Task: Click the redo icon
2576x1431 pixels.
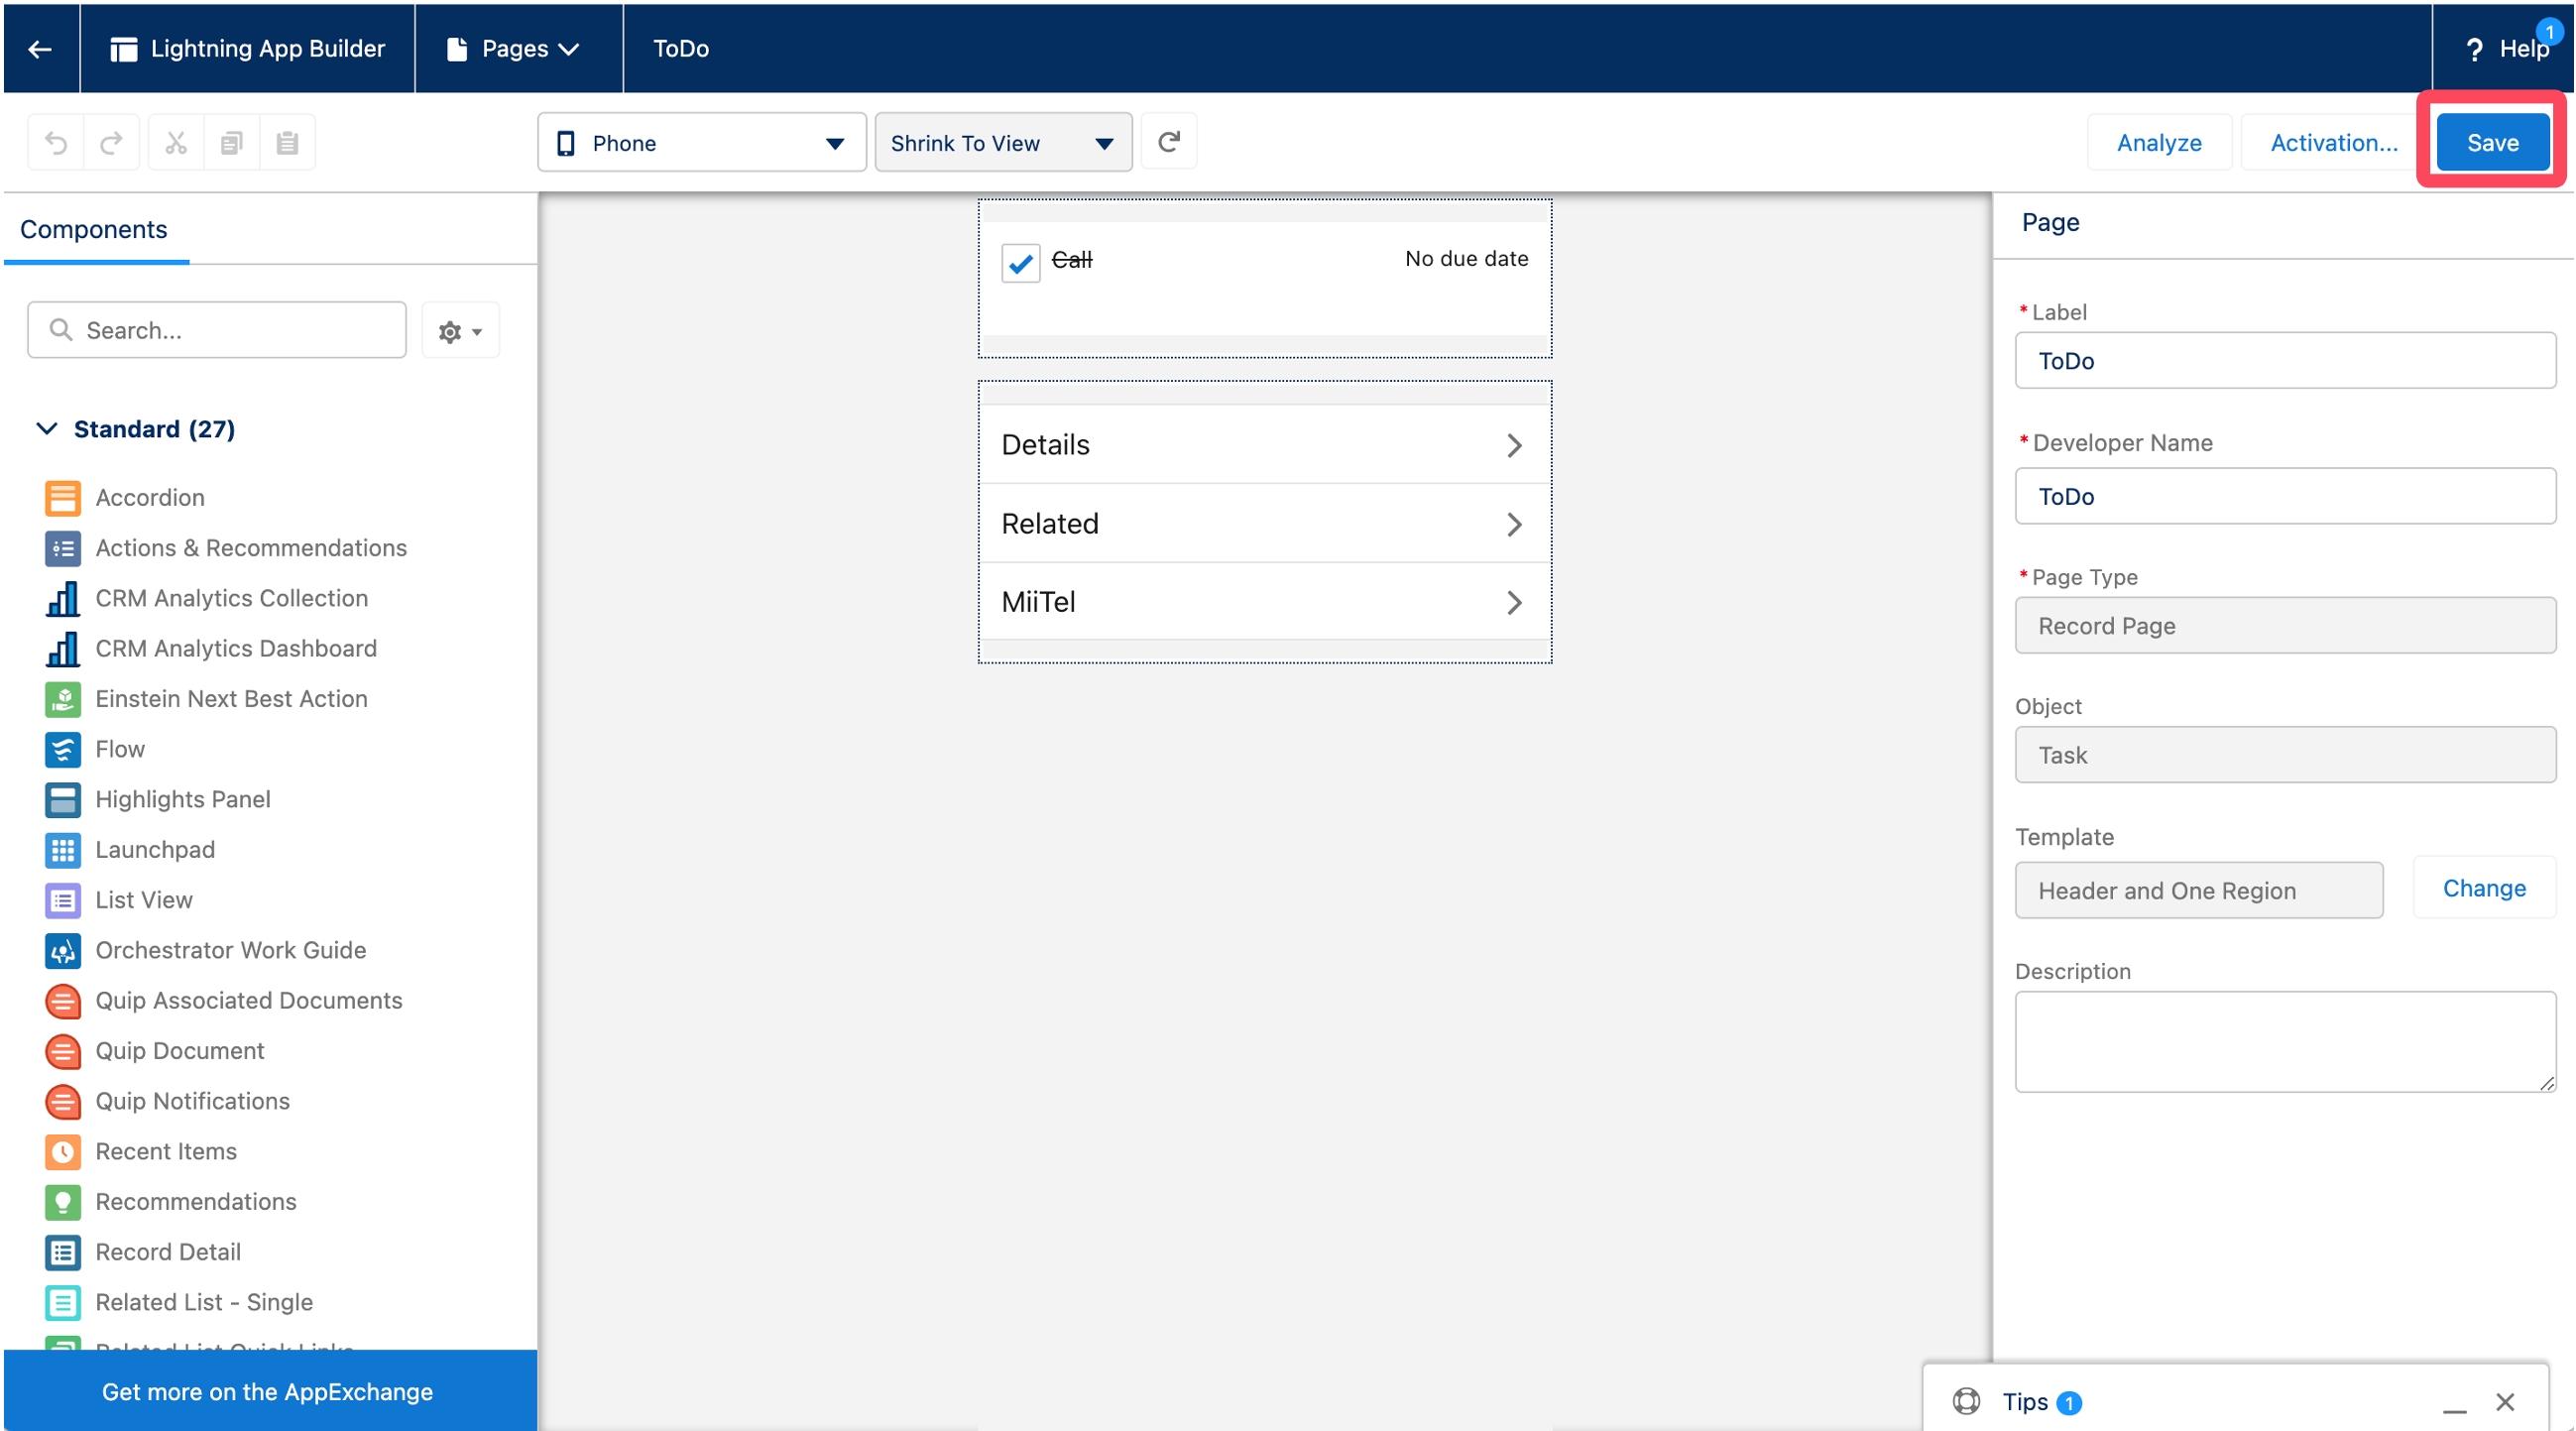Action: (112, 143)
